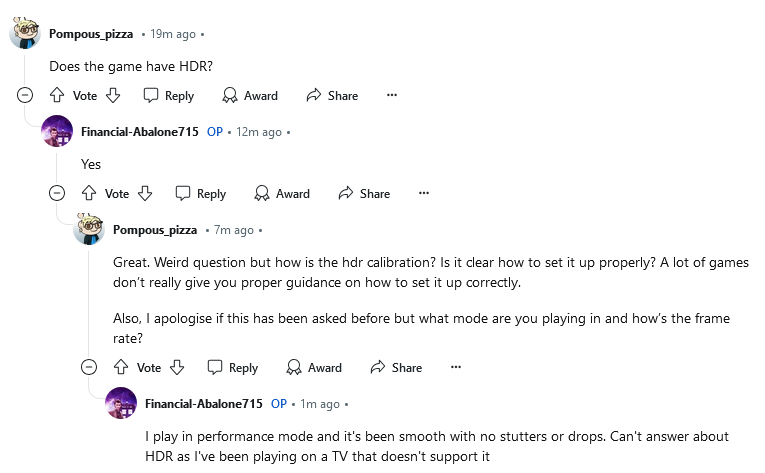Reply to 'Does the game have HDR?' comment
Screen dimensions: 765x473
pyautogui.click(x=169, y=95)
